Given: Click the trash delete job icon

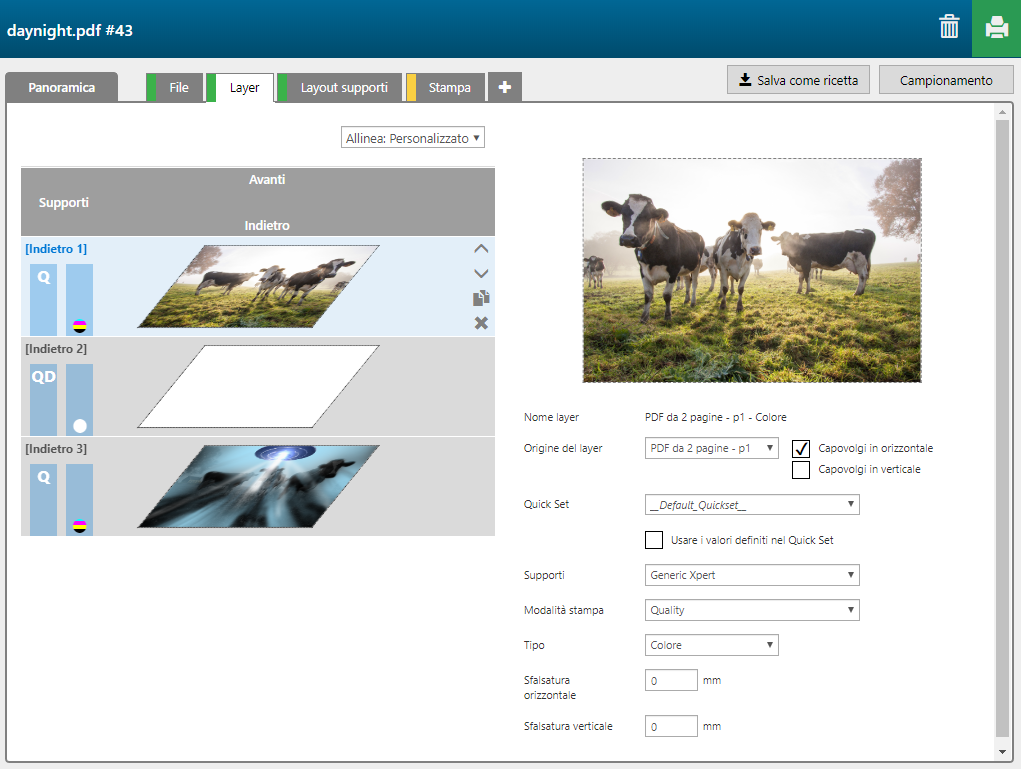Looking at the screenshot, I should pyautogui.click(x=949, y=28).
